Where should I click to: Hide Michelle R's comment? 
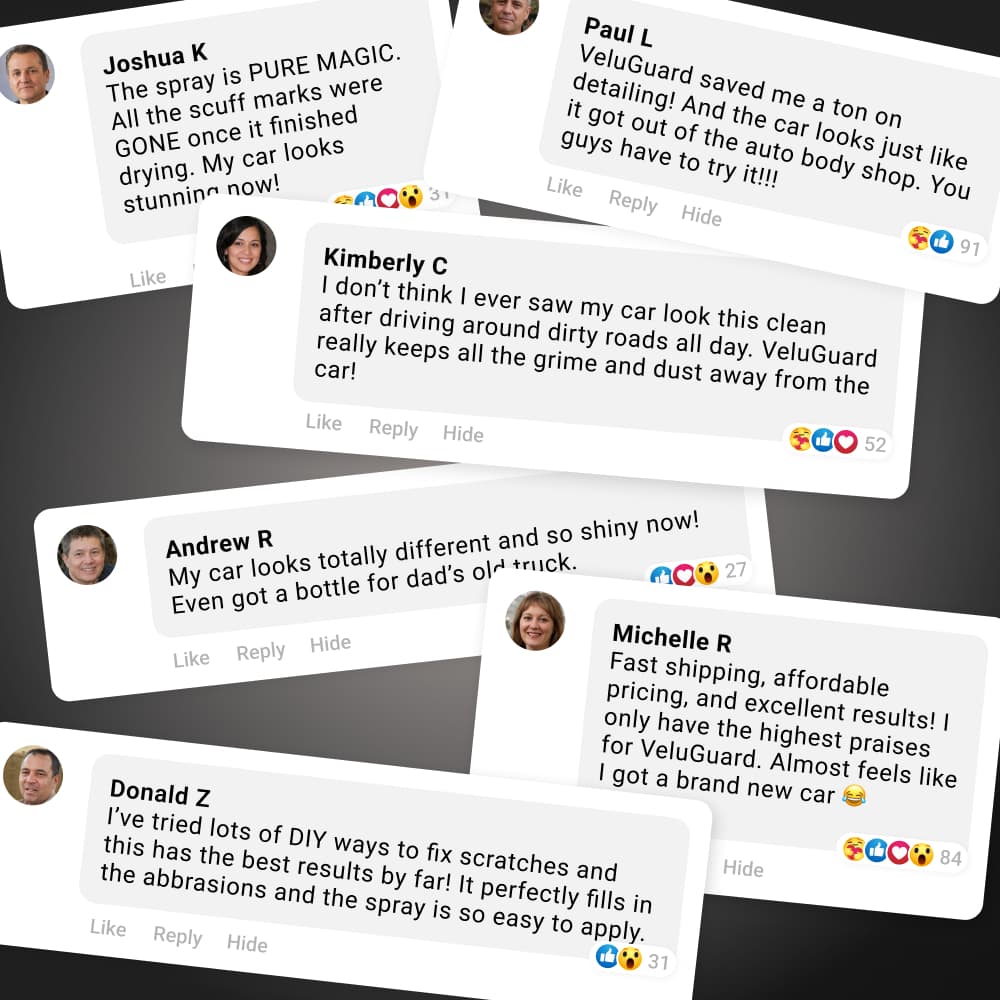(743, 868)
